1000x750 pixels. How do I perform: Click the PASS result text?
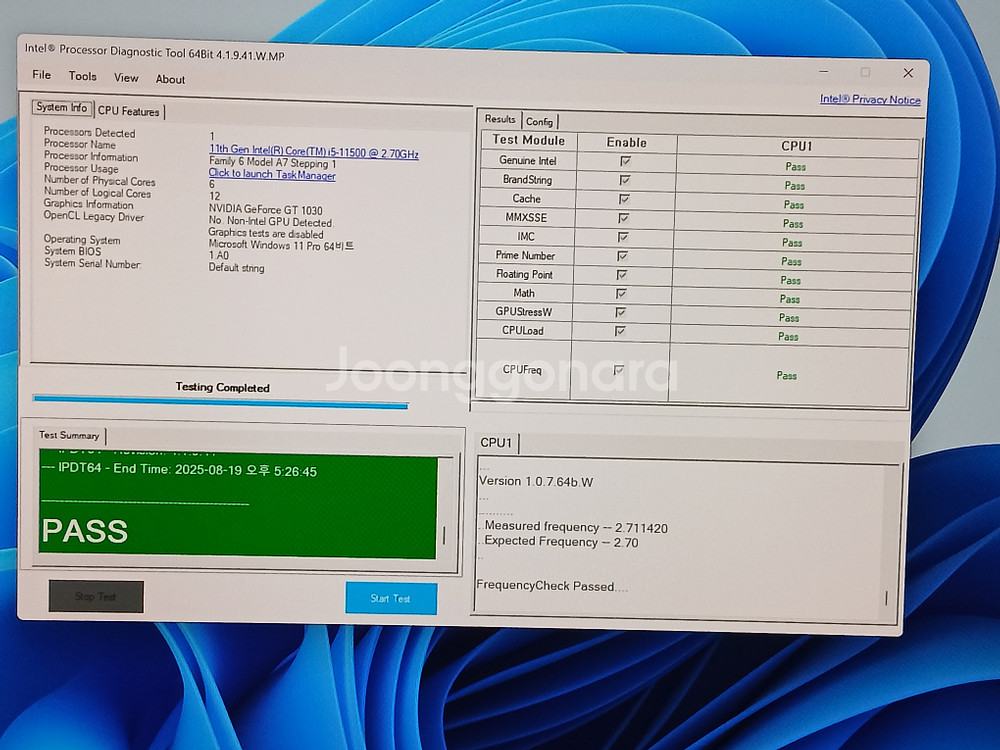click(85, 531)
